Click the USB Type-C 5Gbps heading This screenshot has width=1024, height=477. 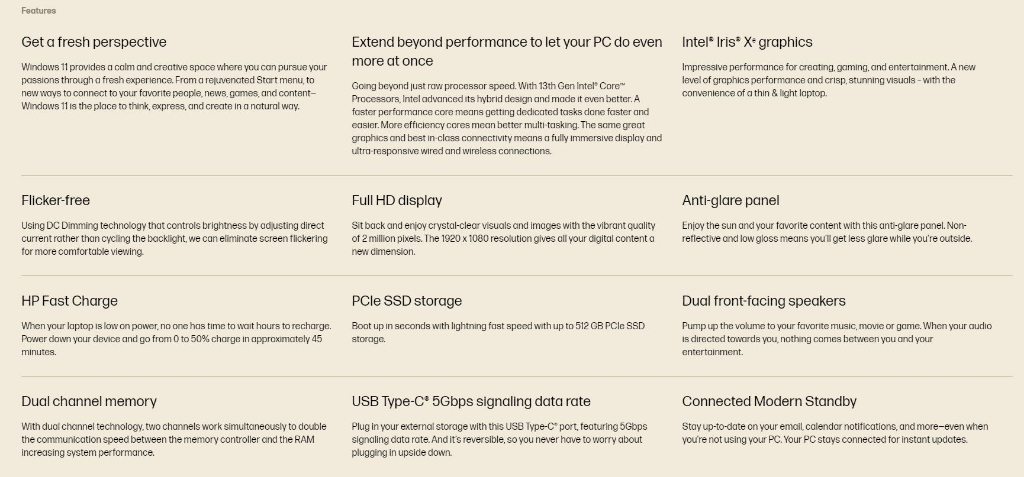tap(471, 401)
